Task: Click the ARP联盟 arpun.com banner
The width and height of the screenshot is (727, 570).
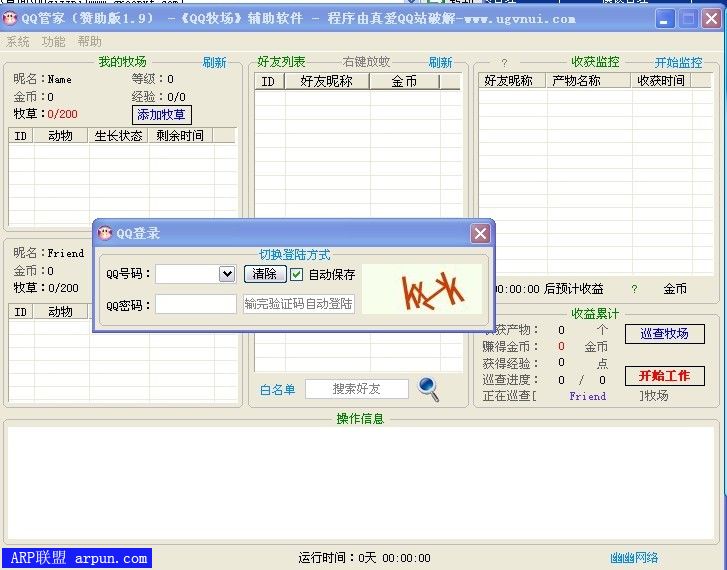Action: tap(77, 558)
